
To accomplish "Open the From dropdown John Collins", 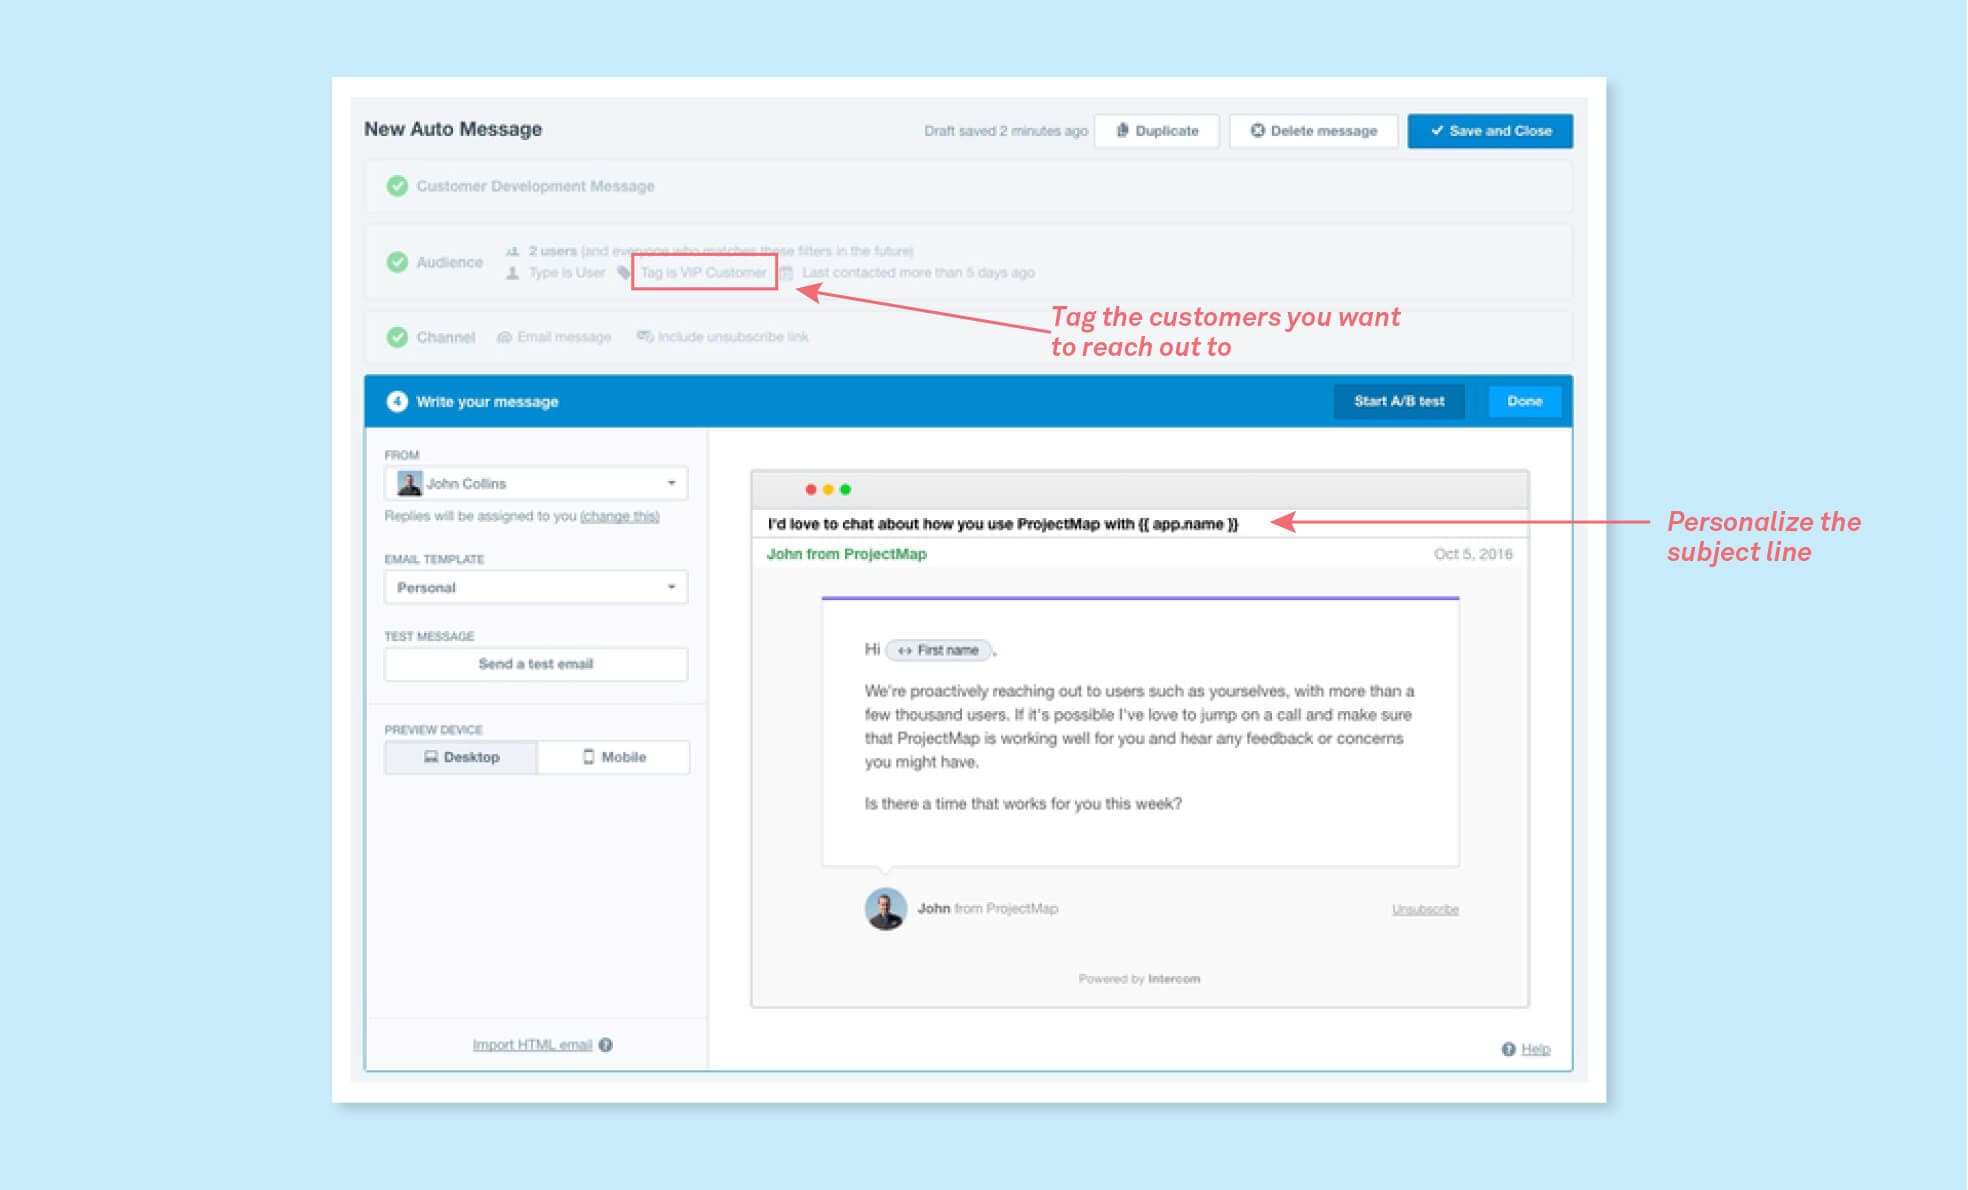I will point(536,483).
